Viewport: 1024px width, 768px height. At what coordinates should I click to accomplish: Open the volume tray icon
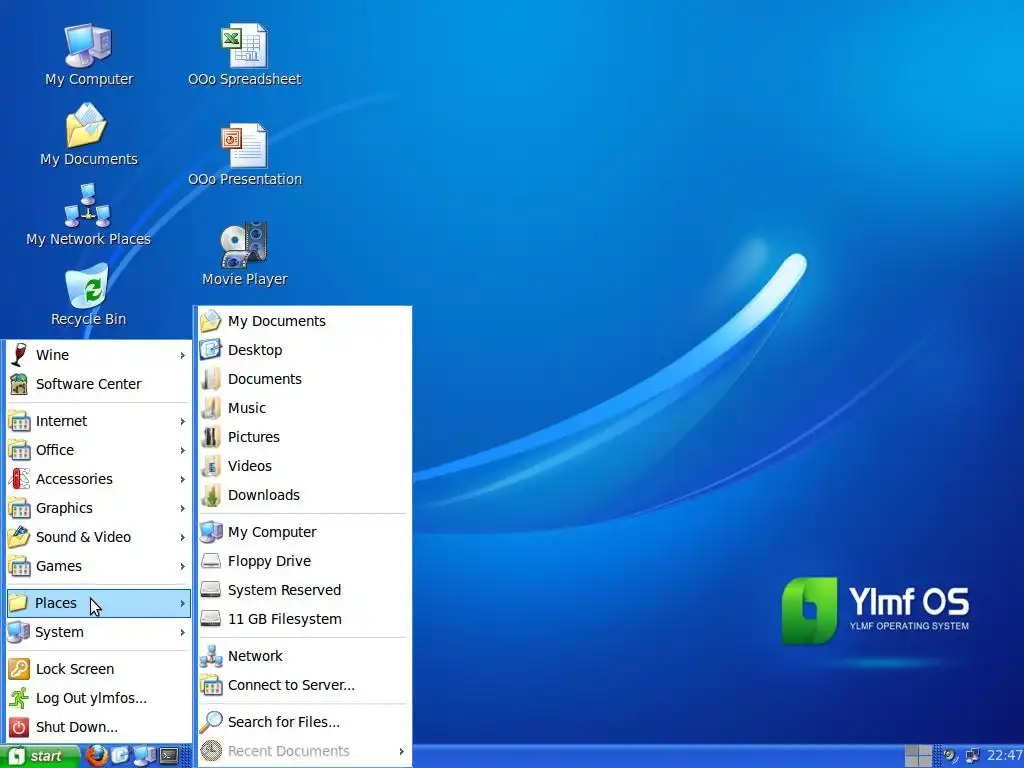950,756
